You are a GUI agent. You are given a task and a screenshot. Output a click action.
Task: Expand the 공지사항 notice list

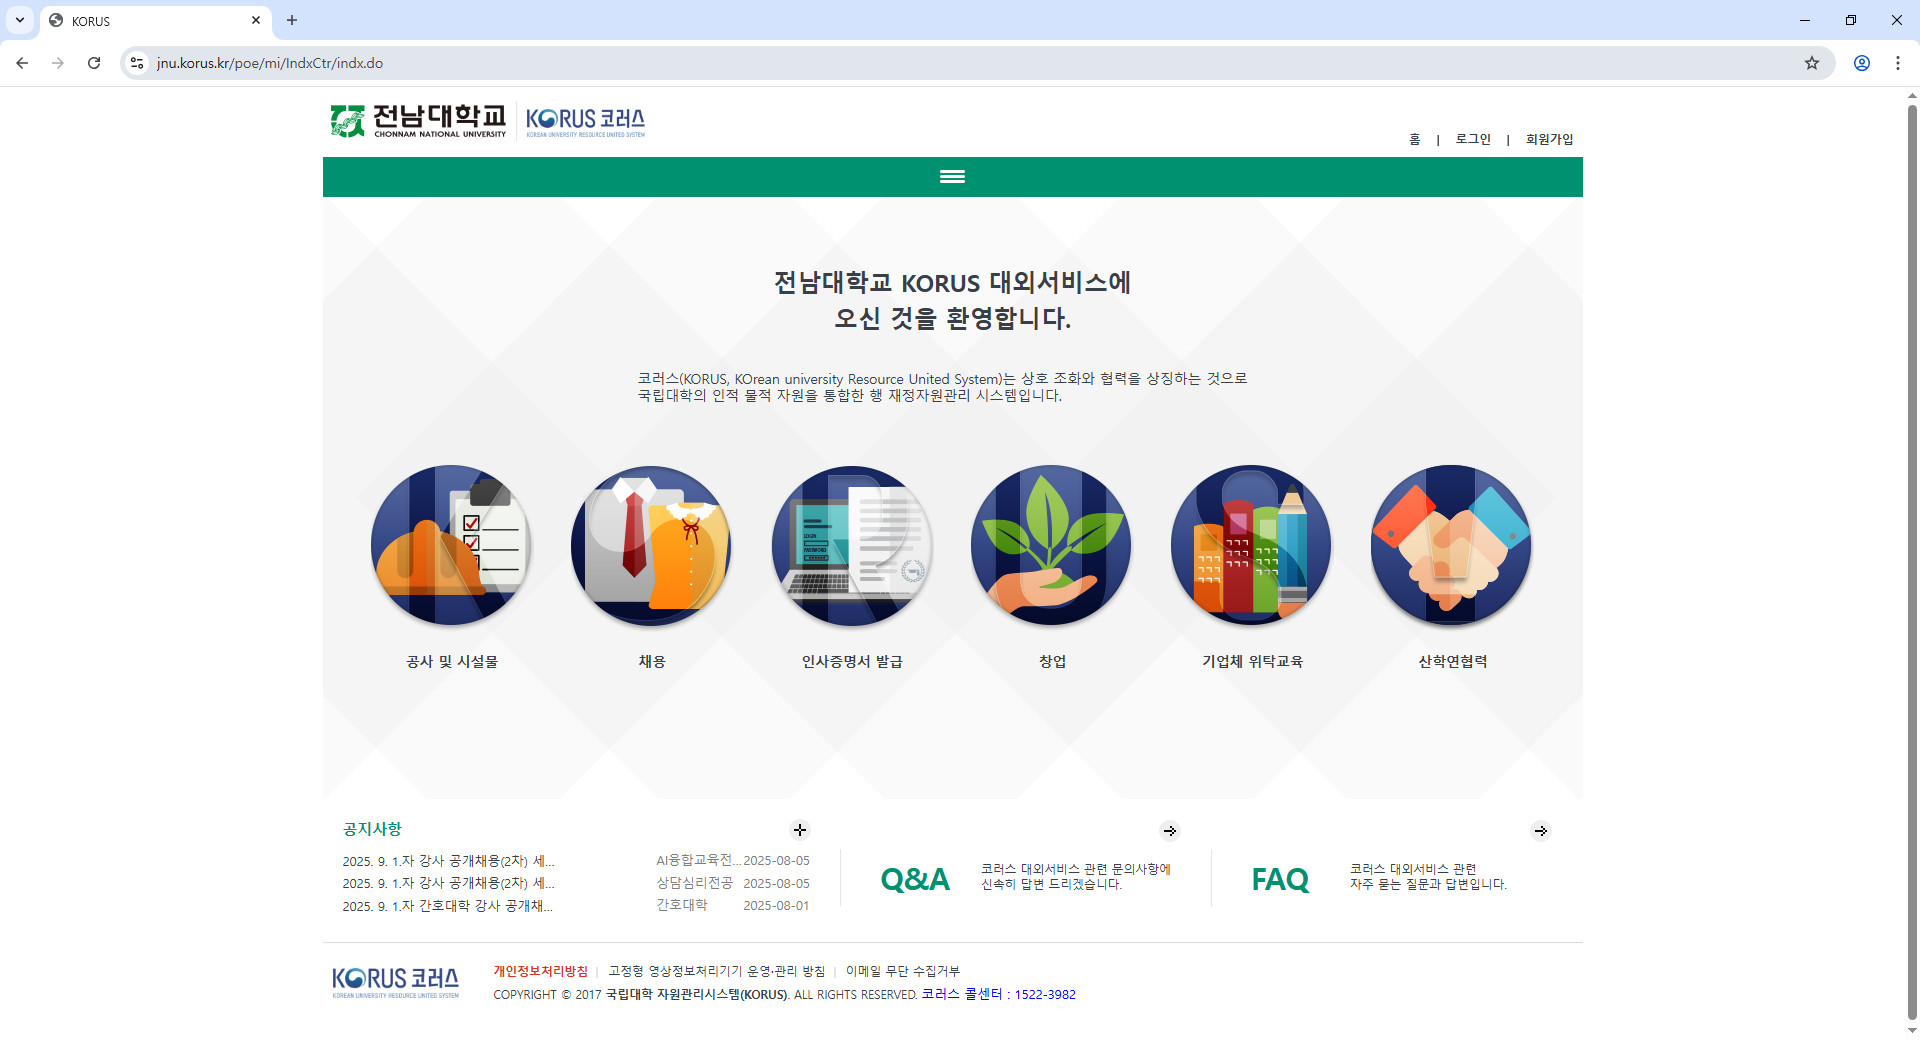point(799,830)
